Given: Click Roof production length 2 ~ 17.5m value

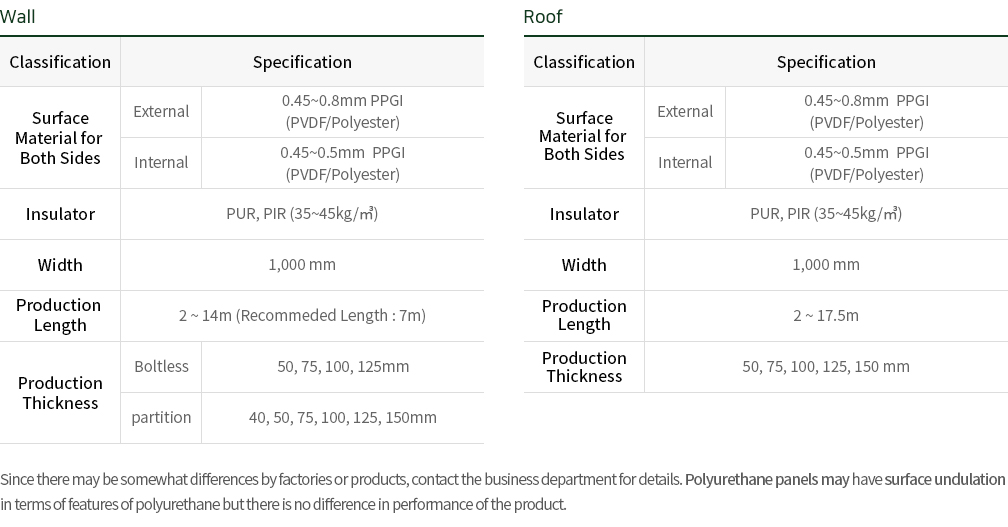Looking at the screenshot, I should click(x=826, y=316).
